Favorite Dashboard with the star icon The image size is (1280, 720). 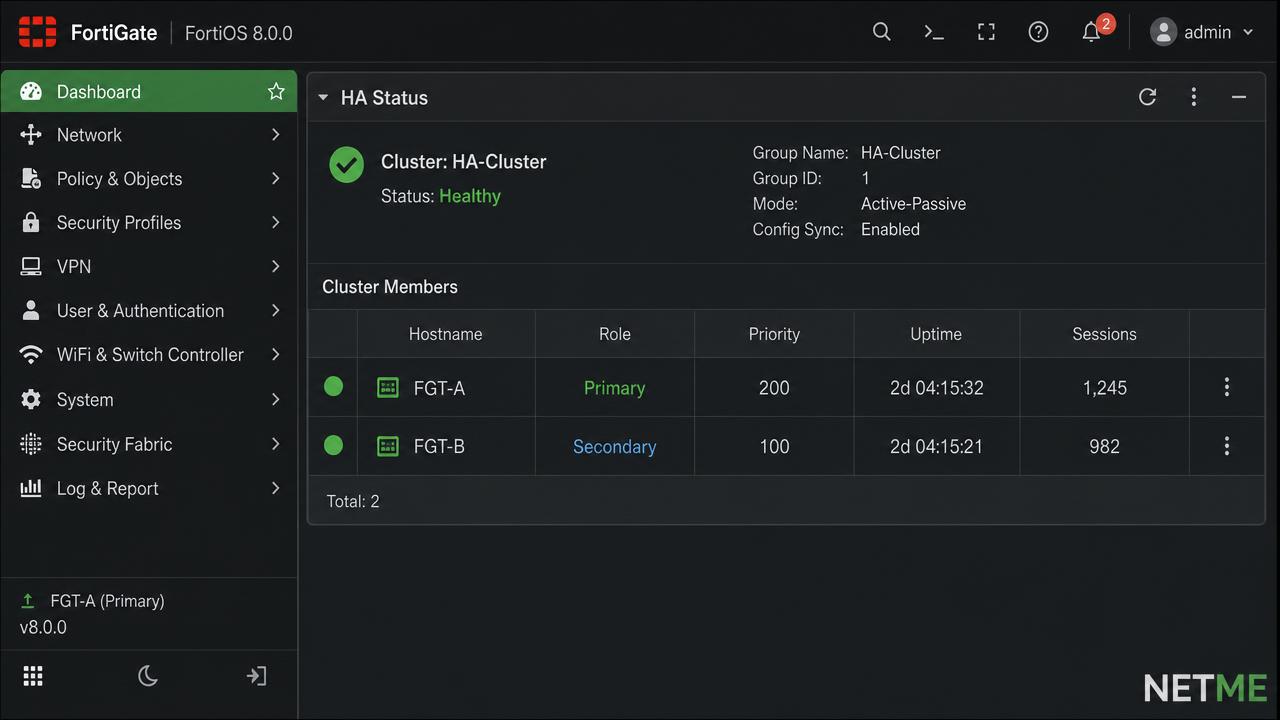coord(276,91)
